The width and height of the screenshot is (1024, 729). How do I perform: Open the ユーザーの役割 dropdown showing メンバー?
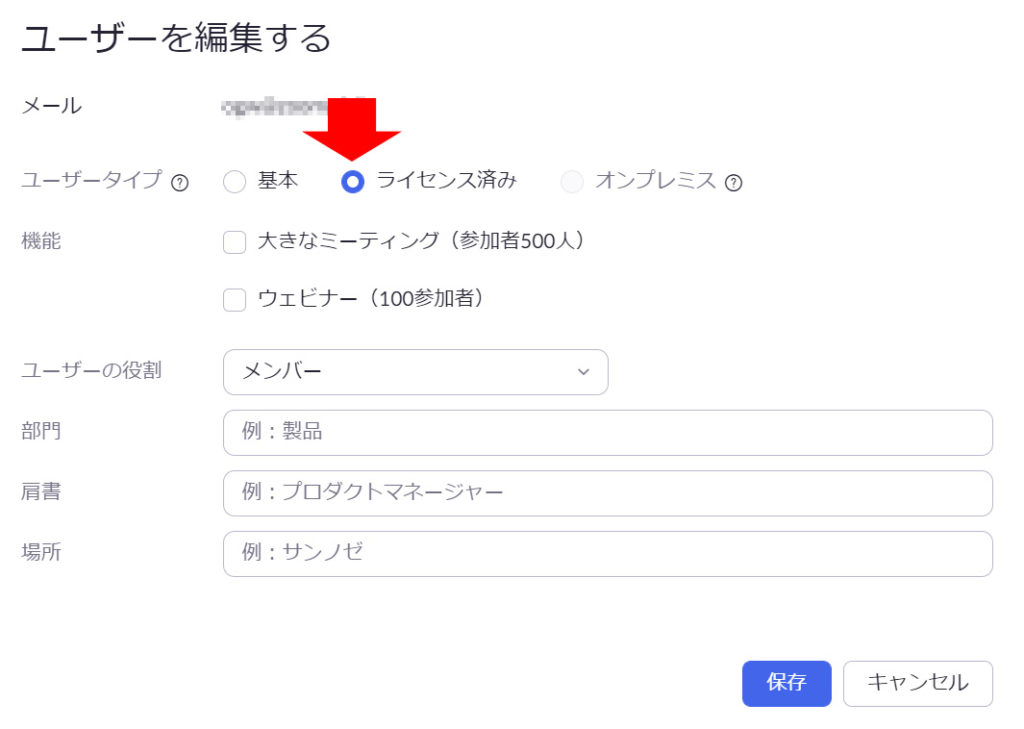(415, 372)
